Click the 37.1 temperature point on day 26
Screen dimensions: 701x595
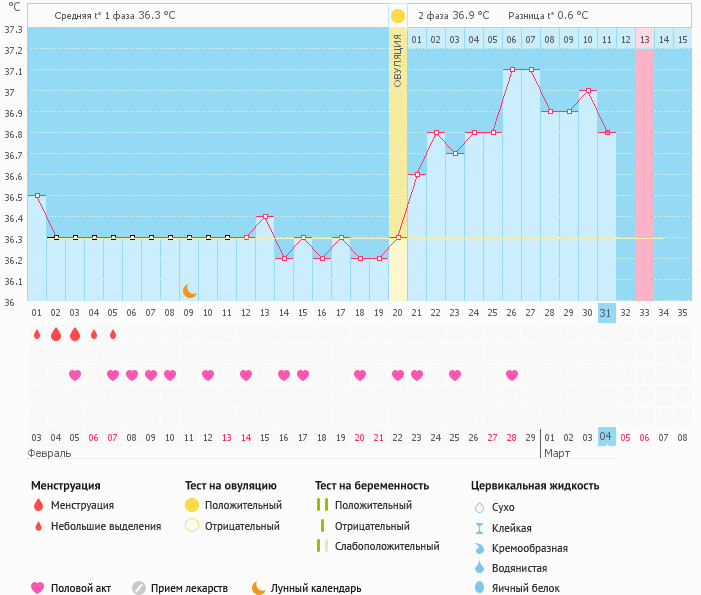[512, 70]
